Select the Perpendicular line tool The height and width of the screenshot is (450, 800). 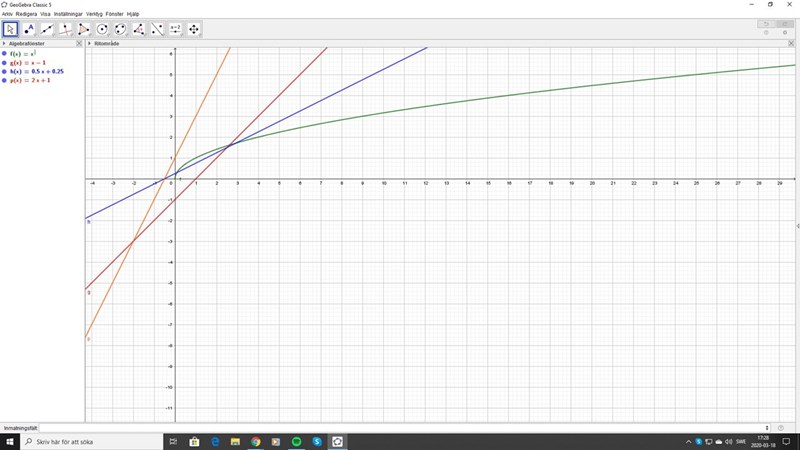pos(66,29)
